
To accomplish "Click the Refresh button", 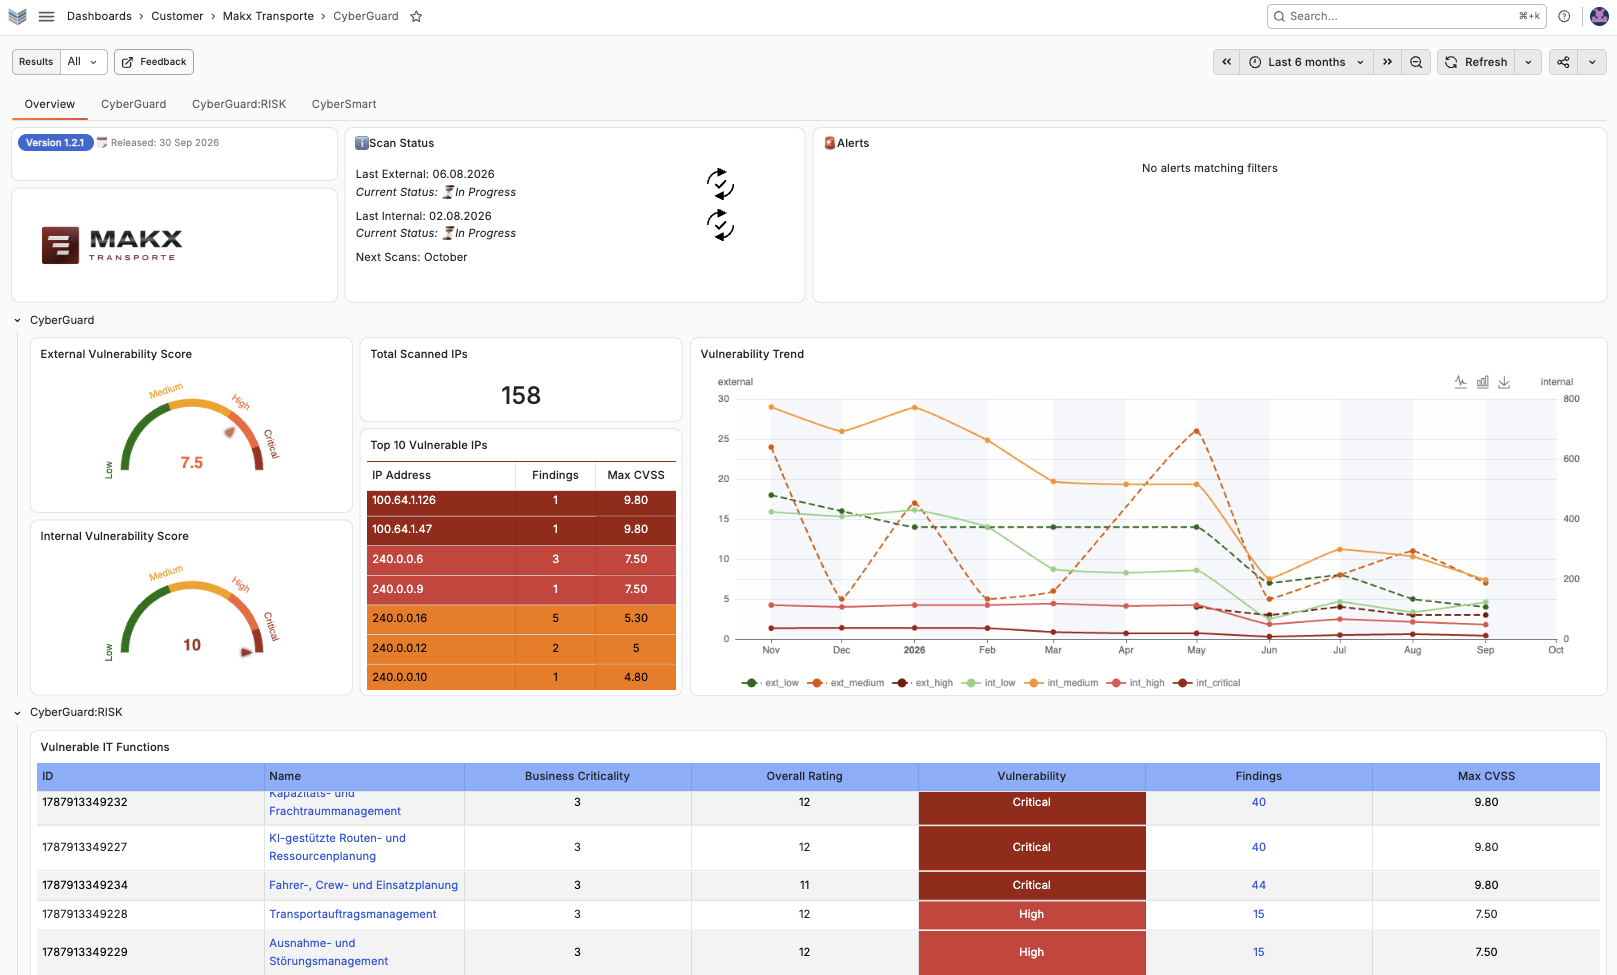I will pyautogui.click(x=1476, y=62).
